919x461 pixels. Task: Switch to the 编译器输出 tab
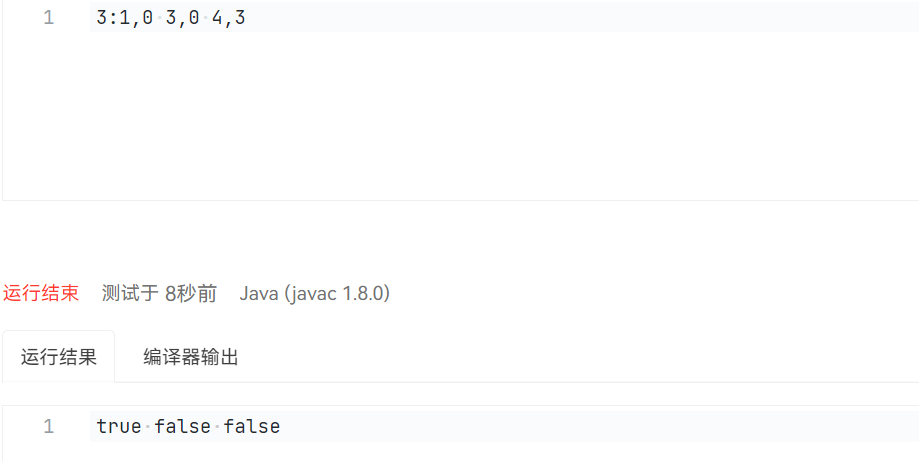(190, 357)
